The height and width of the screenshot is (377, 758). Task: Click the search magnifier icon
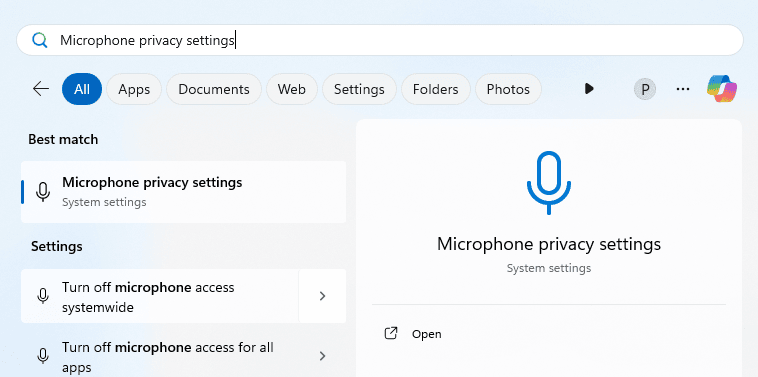pos(40,40)
